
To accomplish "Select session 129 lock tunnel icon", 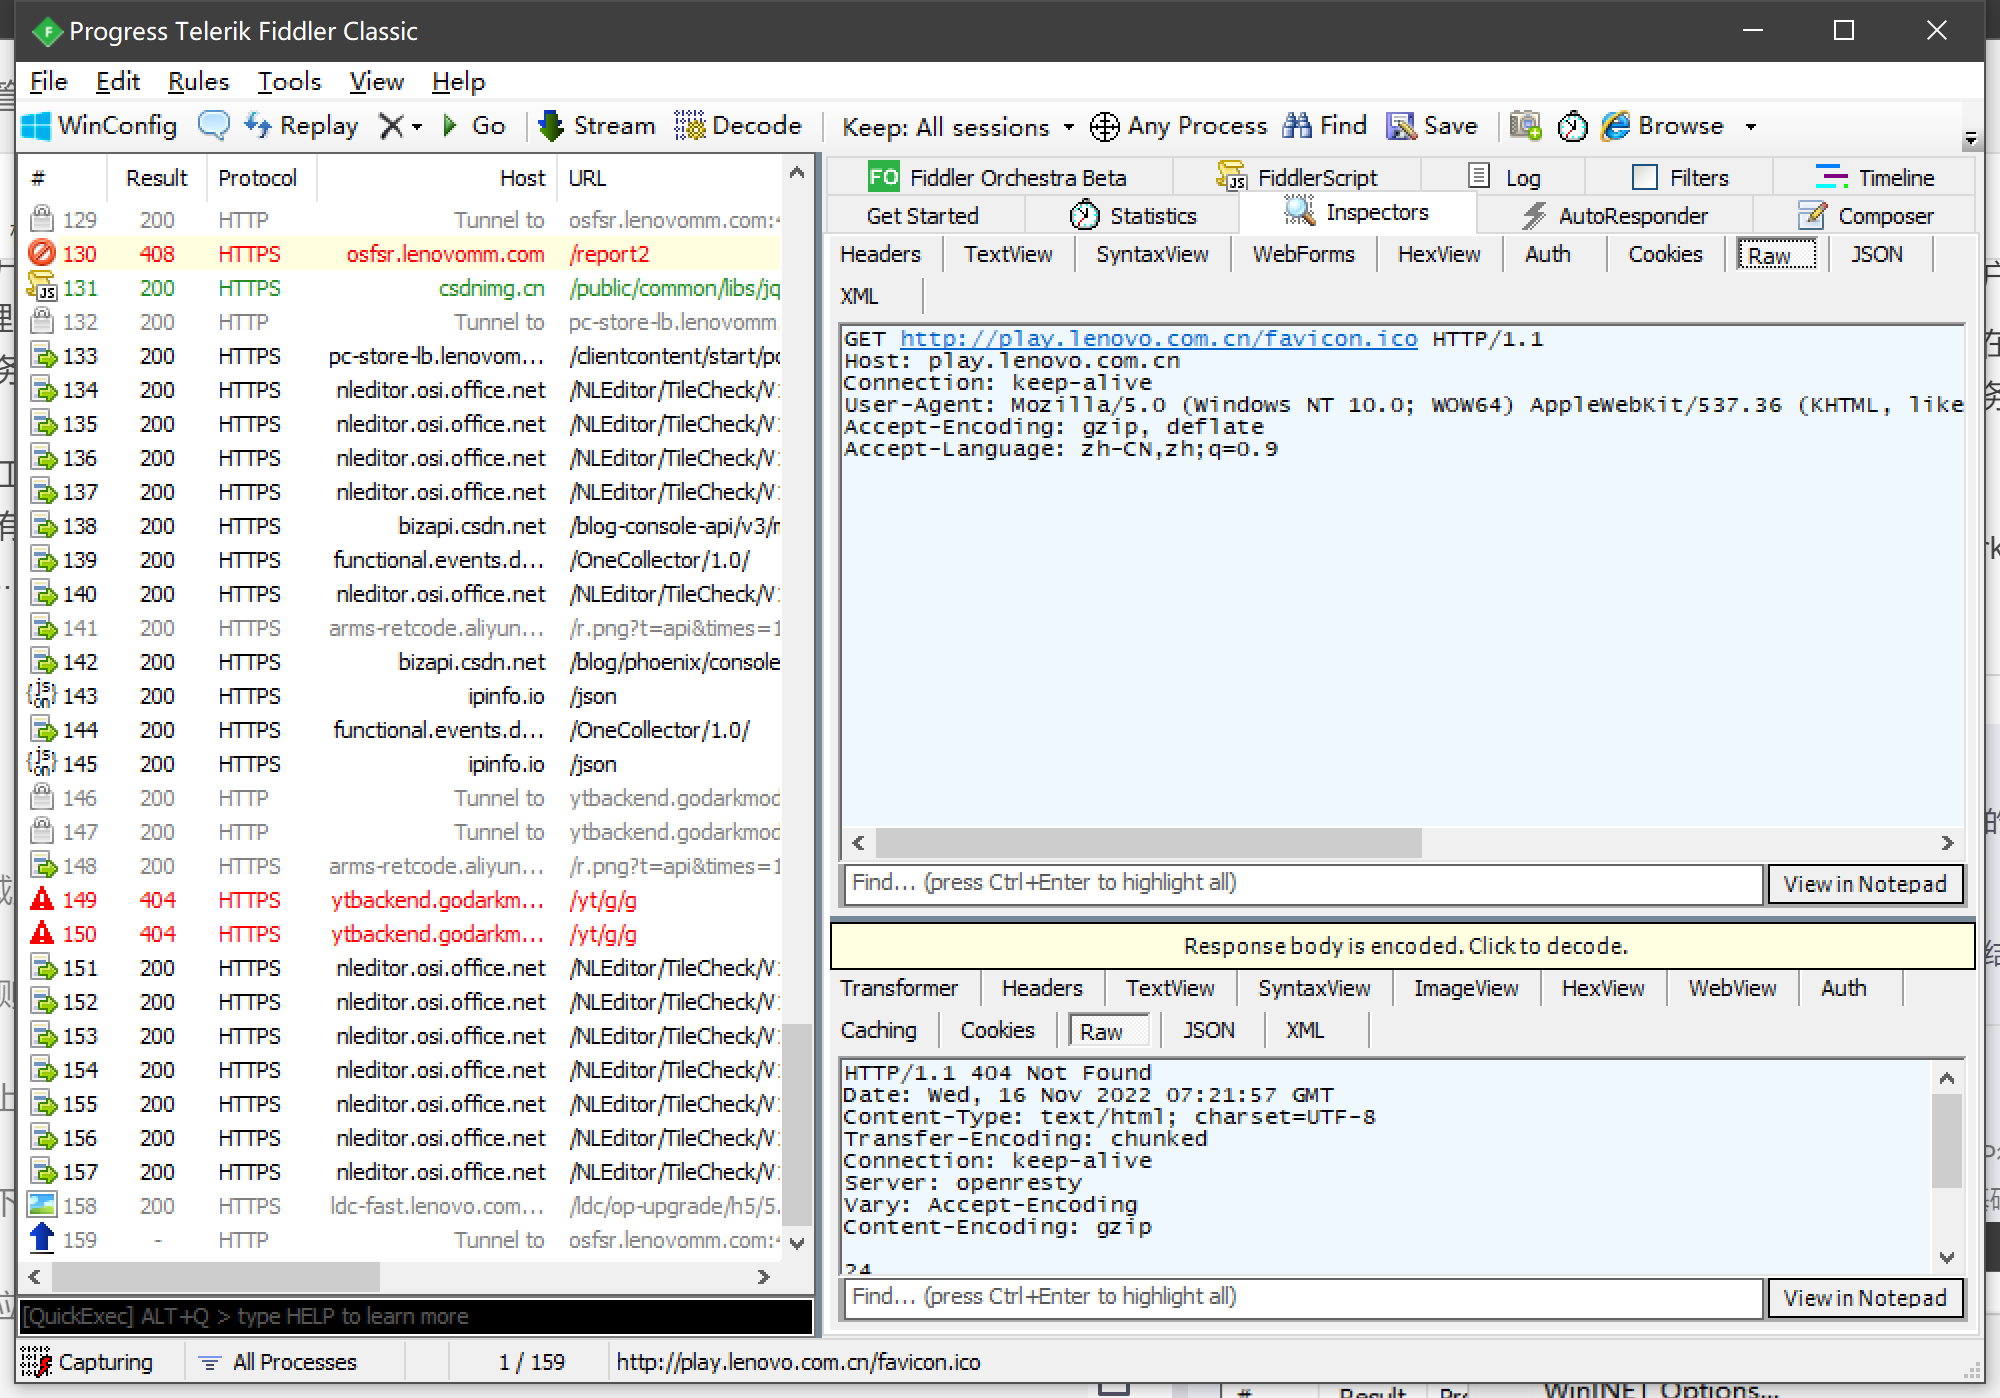I will [42, 220].
